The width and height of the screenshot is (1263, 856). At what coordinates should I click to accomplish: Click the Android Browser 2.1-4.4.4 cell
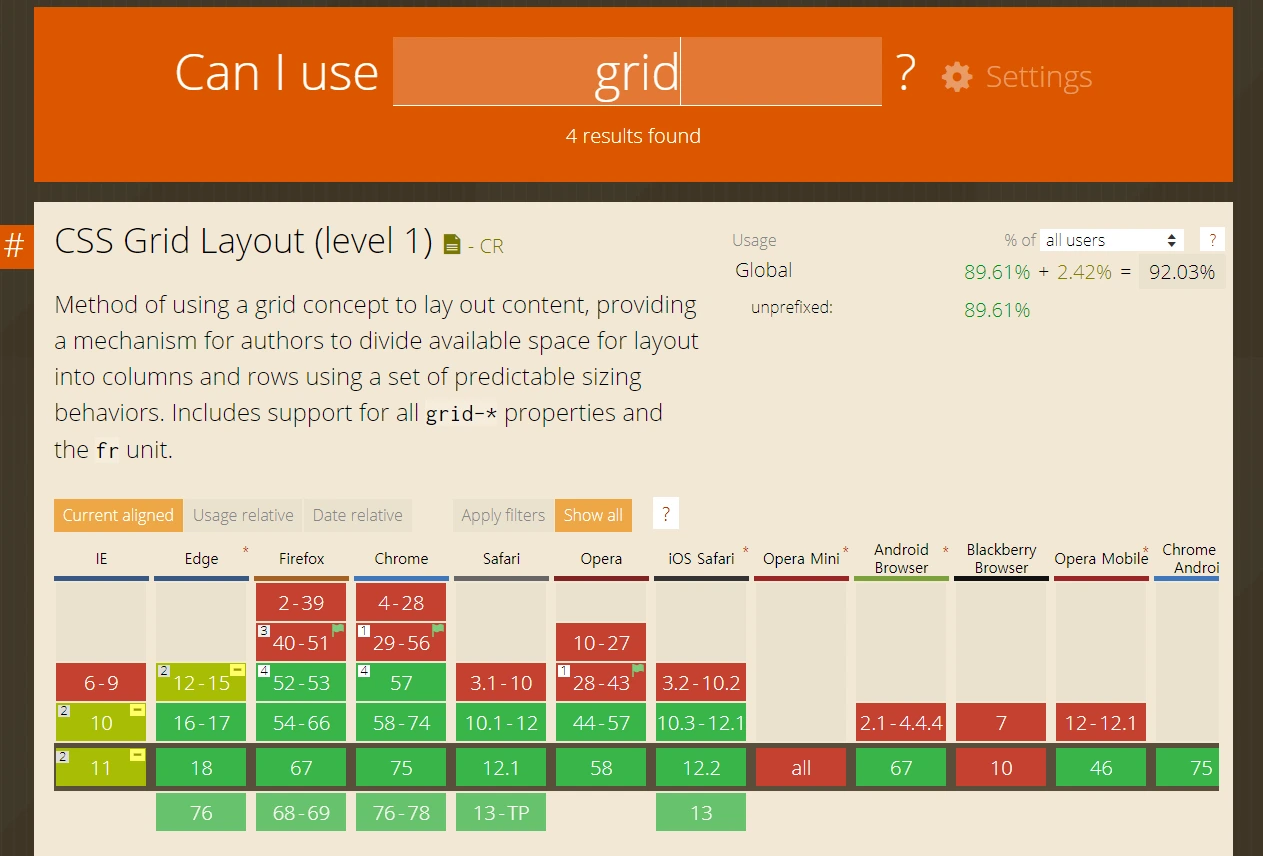pos(901,722)
